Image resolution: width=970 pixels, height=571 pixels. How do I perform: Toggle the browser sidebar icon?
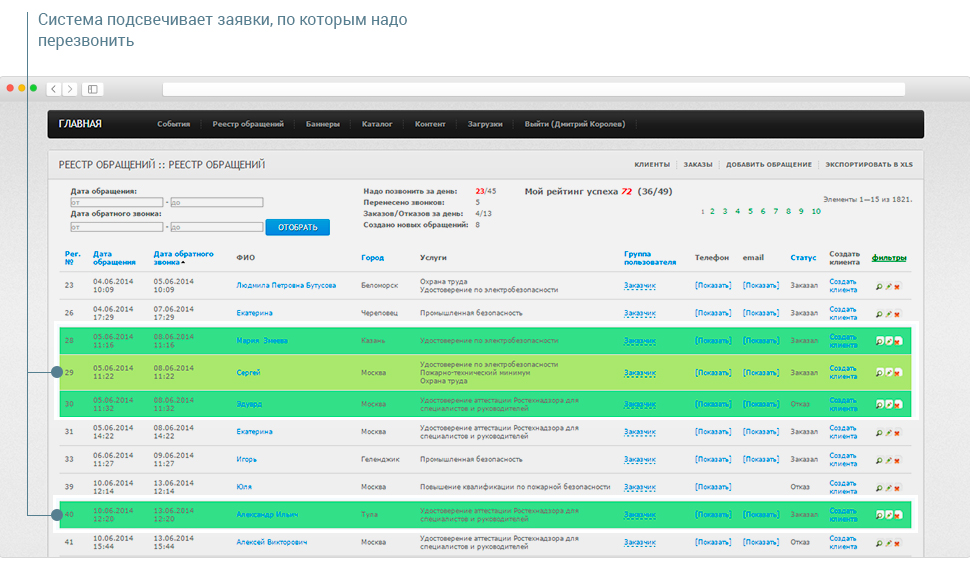[93, 89]
